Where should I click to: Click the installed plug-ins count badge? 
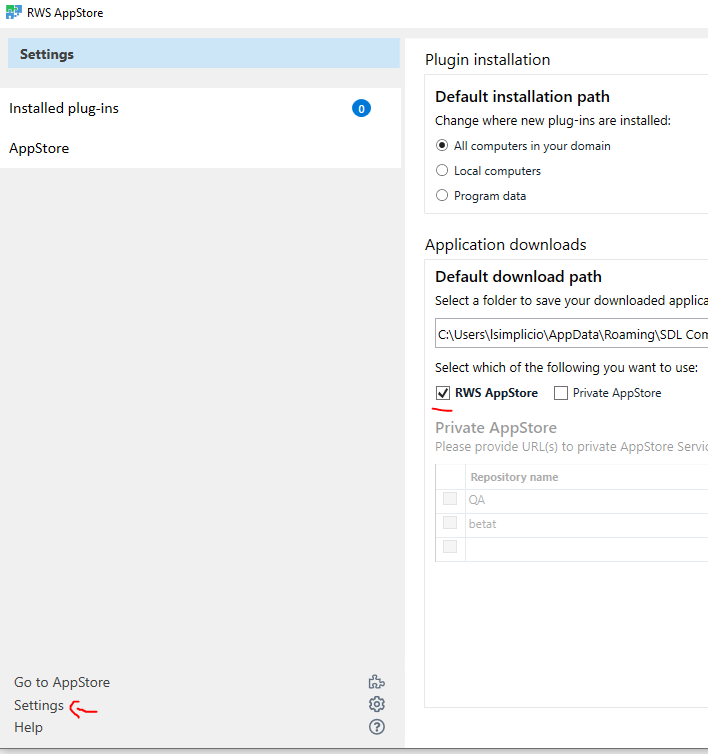[x=361, y=109]
